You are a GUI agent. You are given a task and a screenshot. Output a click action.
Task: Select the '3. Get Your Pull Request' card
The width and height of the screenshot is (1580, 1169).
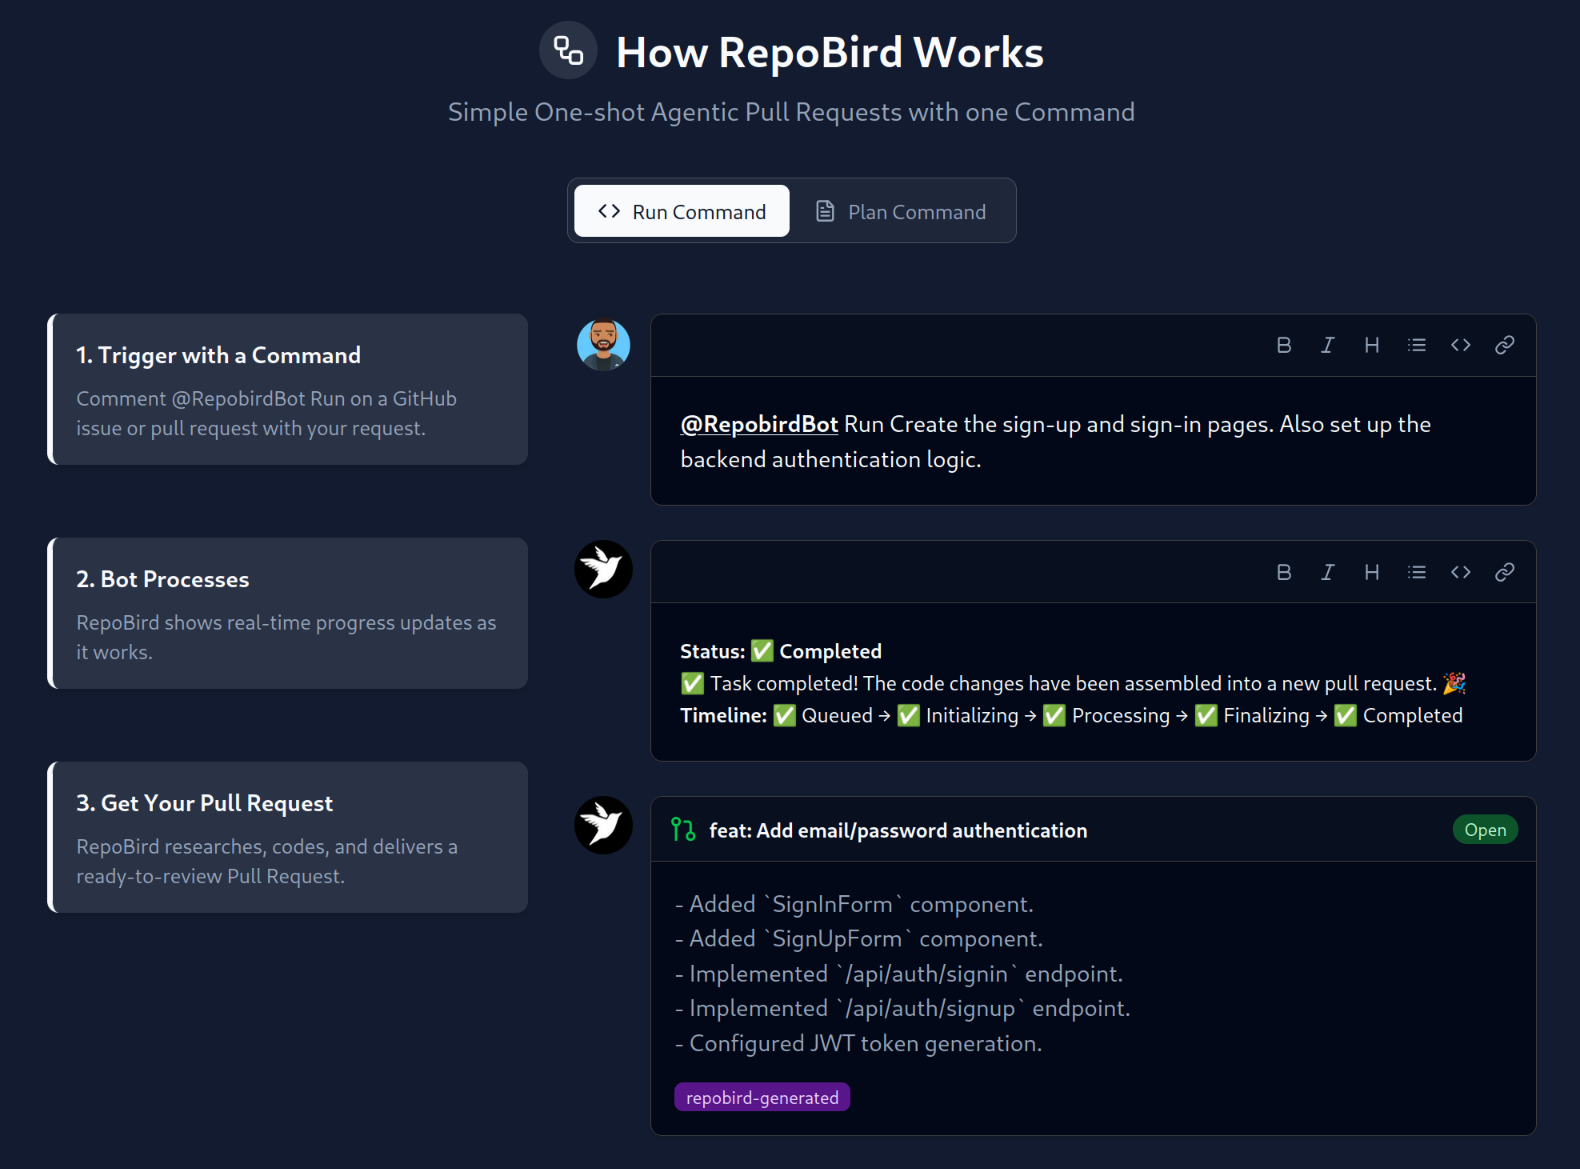click(288, 837)
